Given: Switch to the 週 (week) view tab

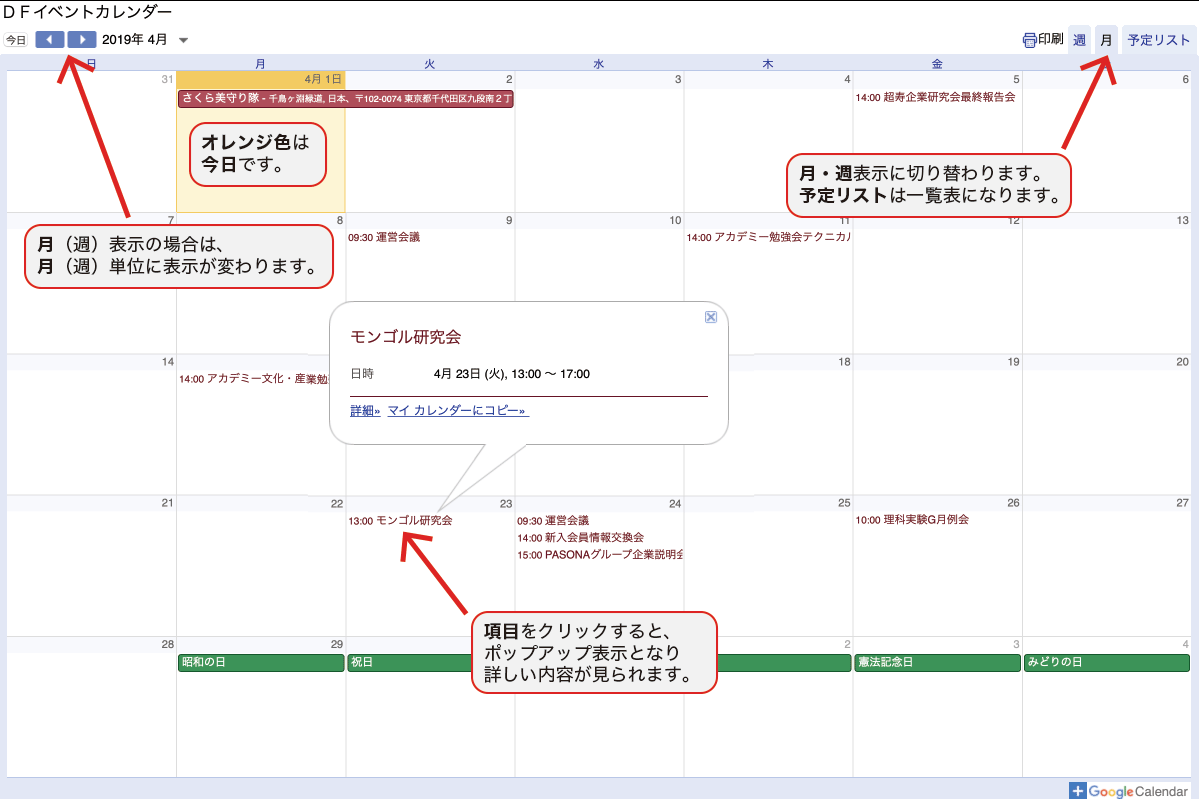Looking at the screenshot, I should (1079, 40).
